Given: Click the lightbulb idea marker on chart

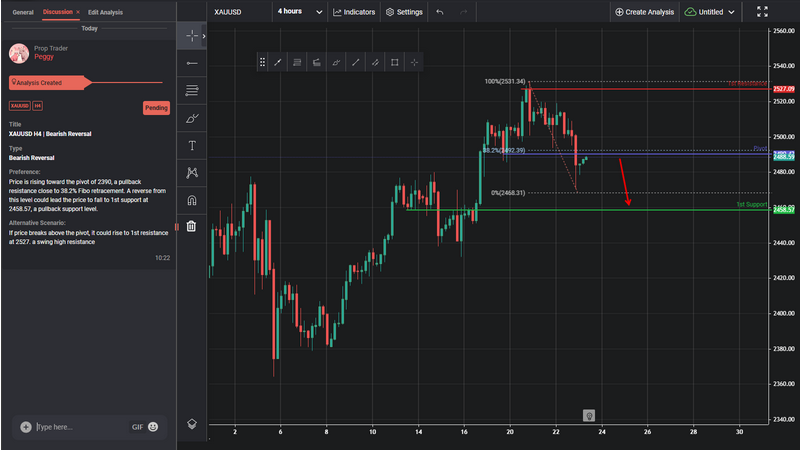Looking at the screenshot, I should [x=589, y=415].
